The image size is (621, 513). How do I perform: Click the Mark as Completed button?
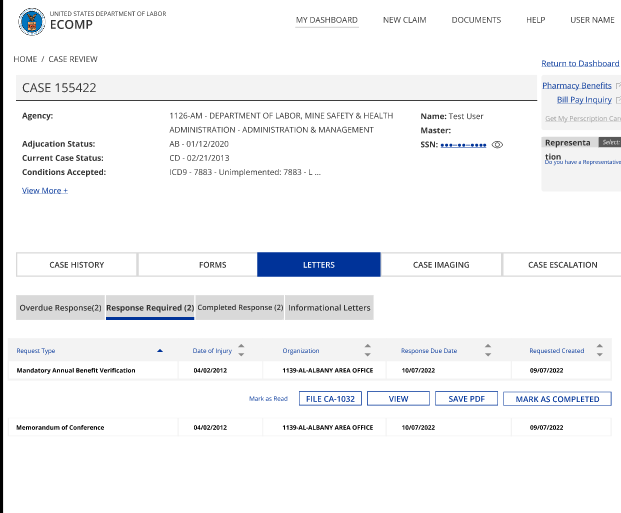click(557, 399)
